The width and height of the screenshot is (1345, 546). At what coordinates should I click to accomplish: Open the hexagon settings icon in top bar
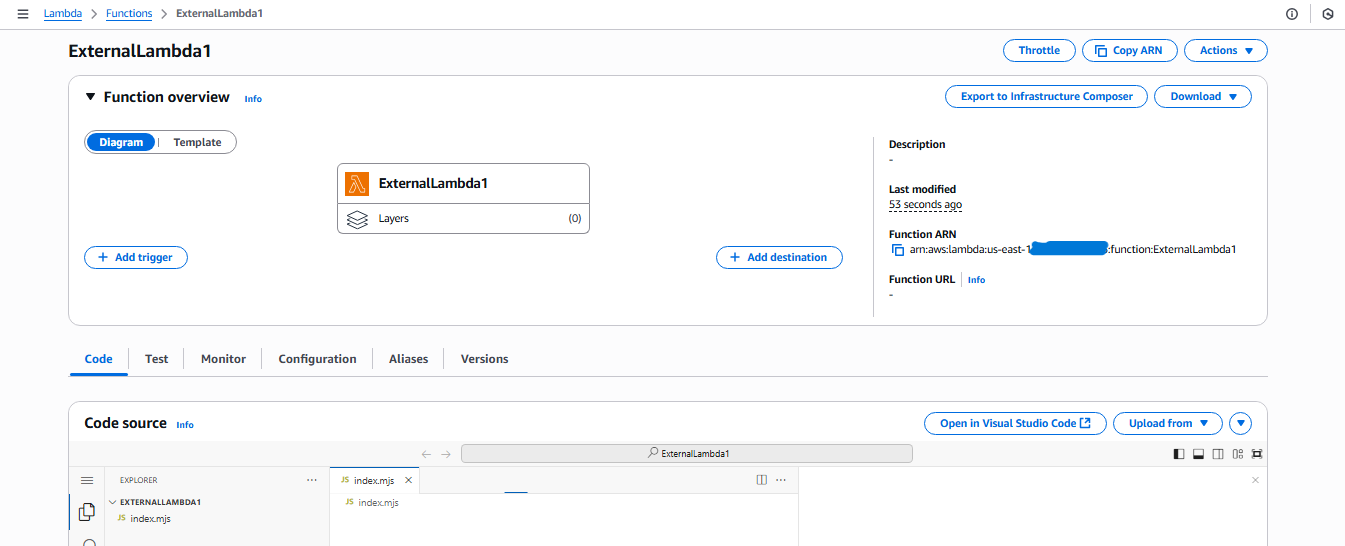click(1327, 14)
